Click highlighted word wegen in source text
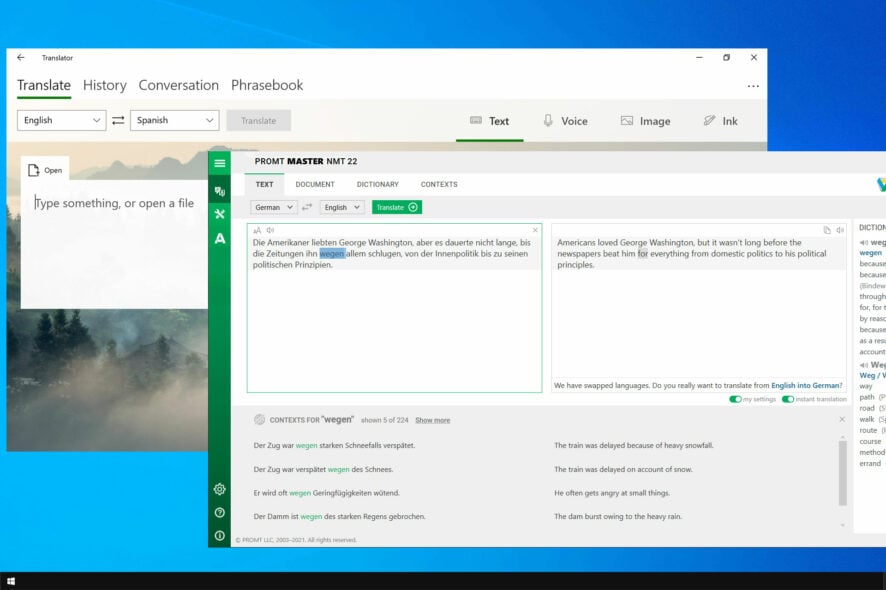 tap(332, 254)
